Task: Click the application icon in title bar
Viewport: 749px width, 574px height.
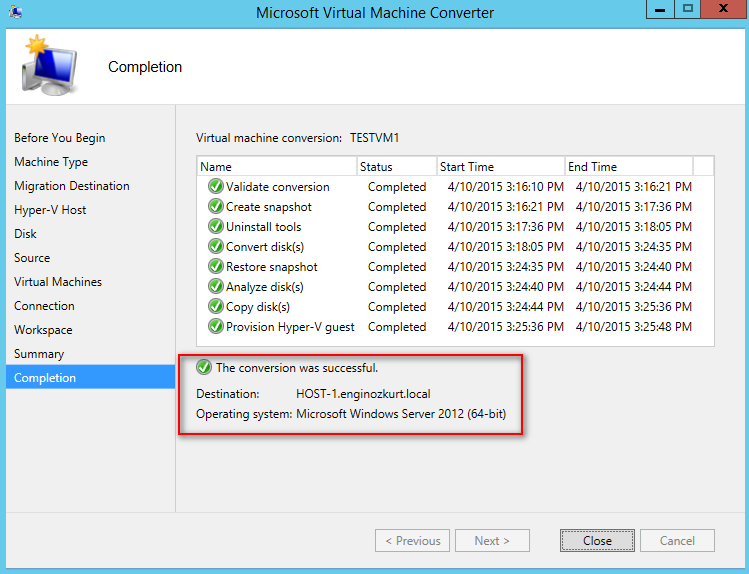Action: [15, 11]
